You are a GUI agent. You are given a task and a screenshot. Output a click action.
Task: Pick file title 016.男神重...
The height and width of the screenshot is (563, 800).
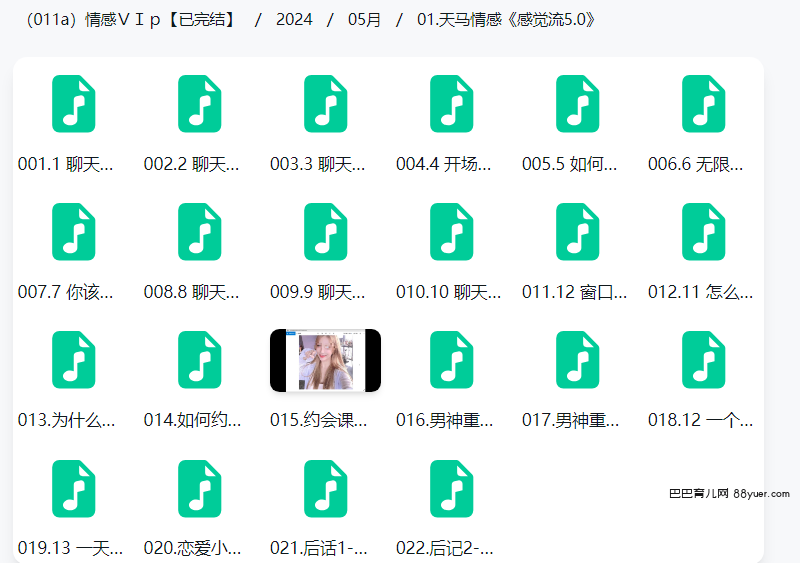(445, 421)
